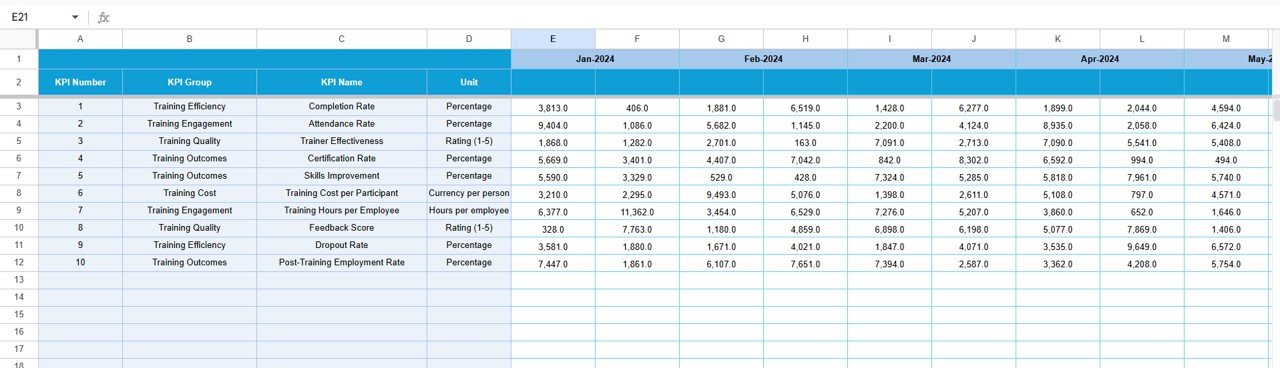Screen dimensions: 1280x368
Task: Select the Skills Improvement cell
Action: [341, 176]
